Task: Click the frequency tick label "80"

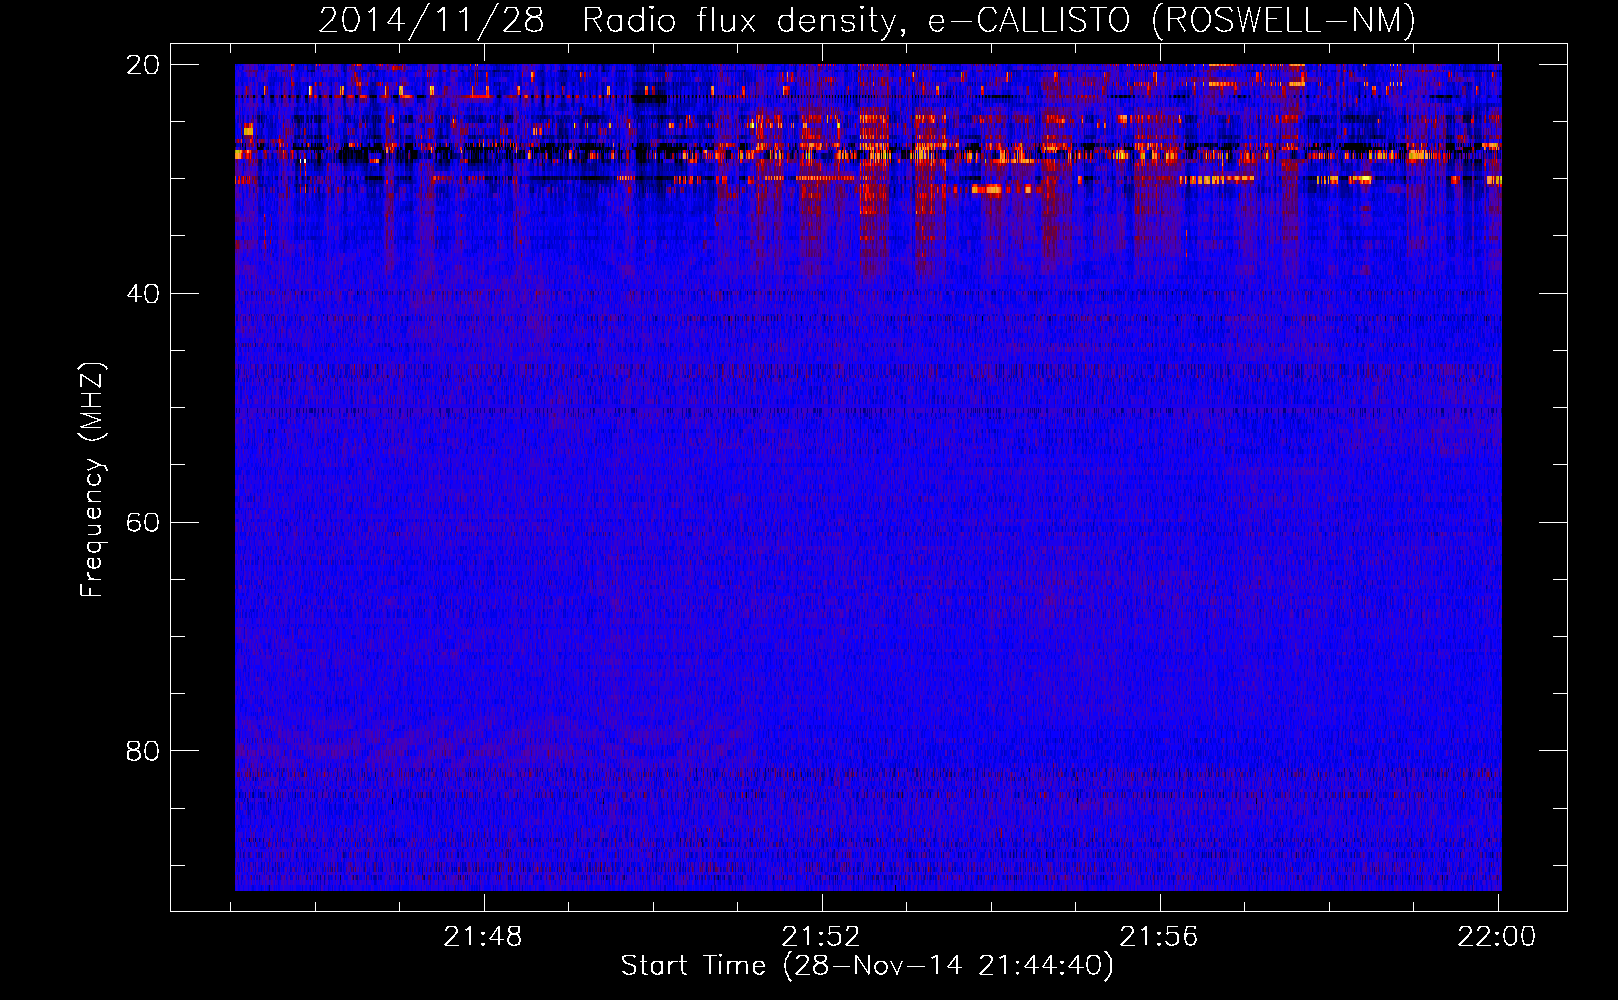Action: [142, 751]
